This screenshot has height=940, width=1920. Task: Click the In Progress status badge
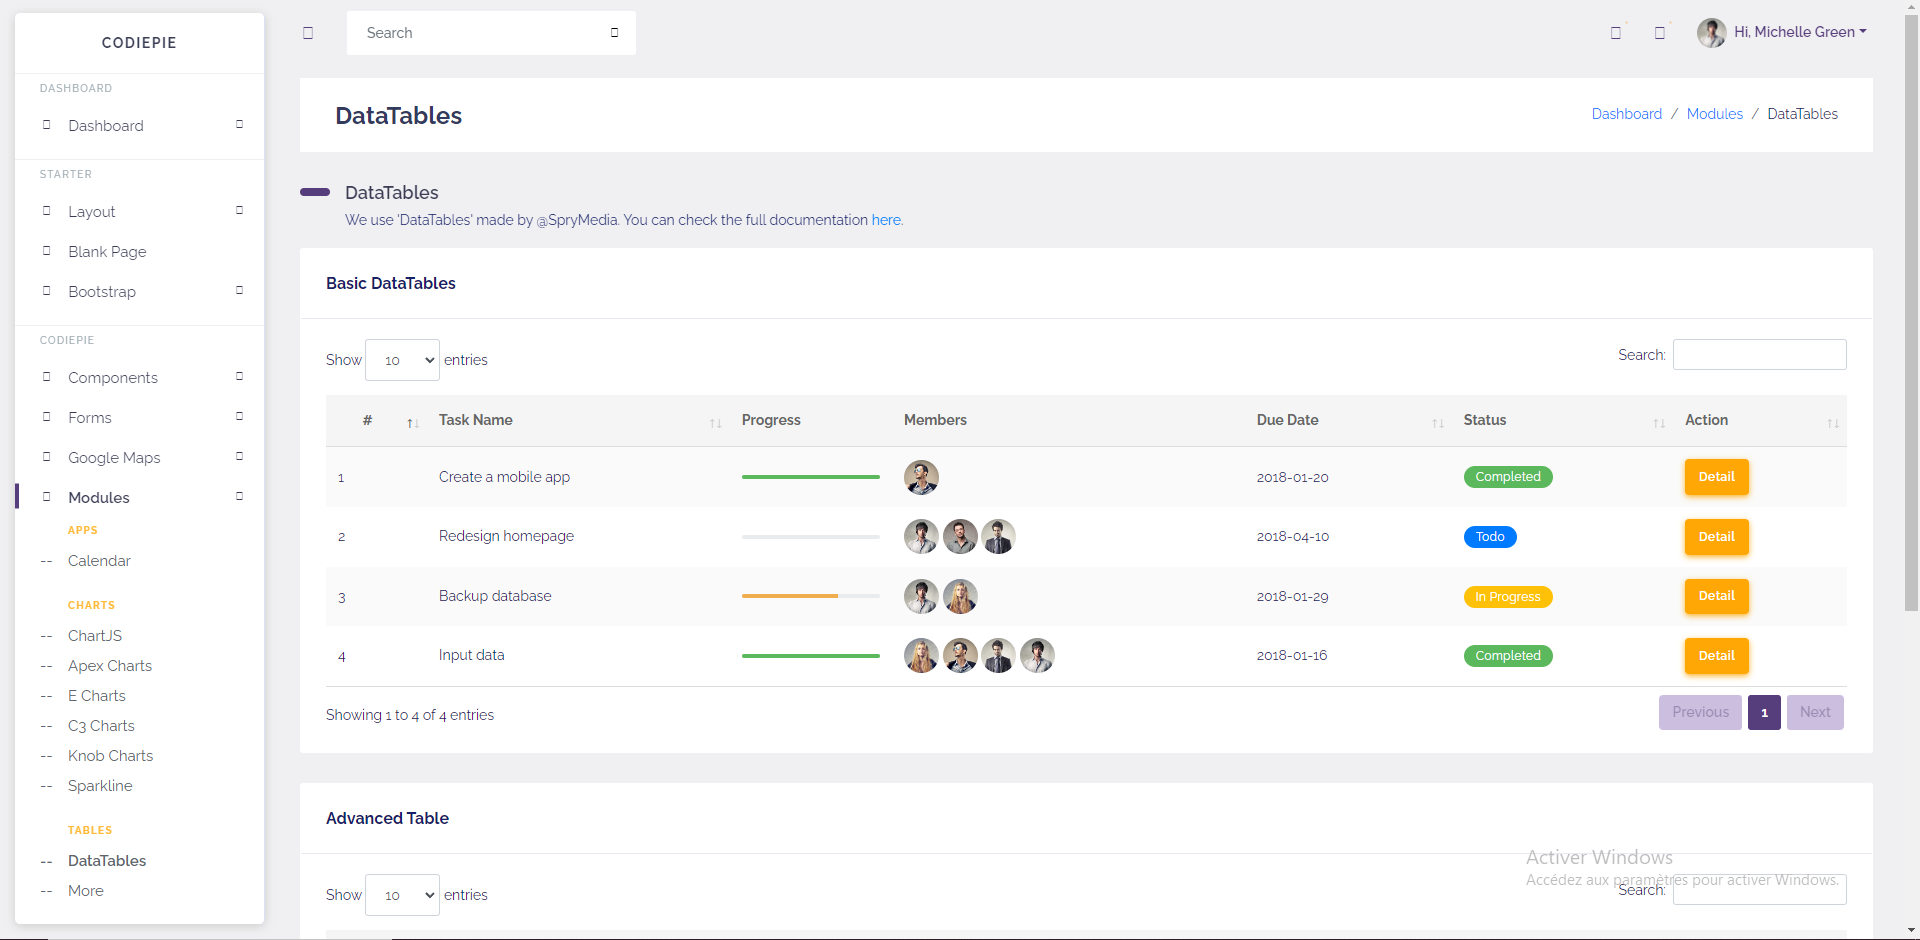pyautogui.click(x=1508, y=597)
